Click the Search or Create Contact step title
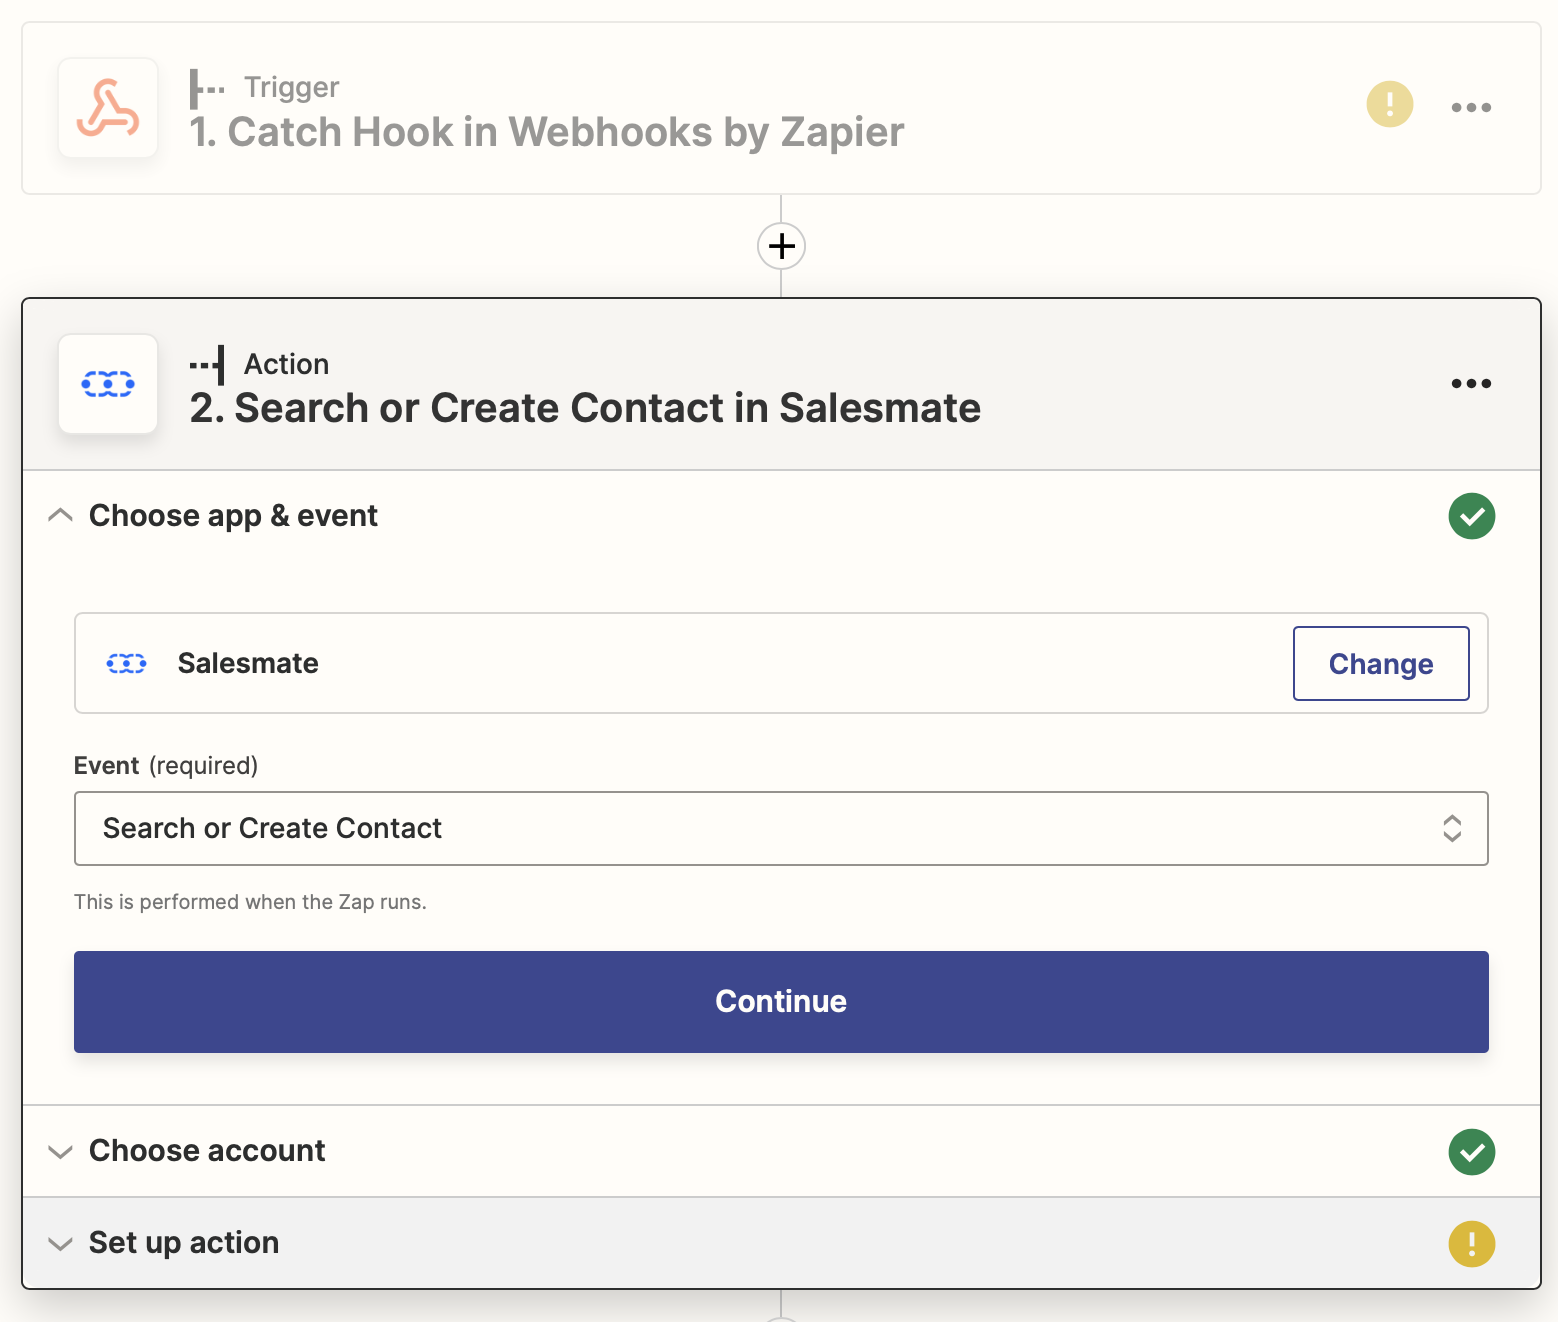Viewport: 1558px width, 1322px height. (585, 408)
